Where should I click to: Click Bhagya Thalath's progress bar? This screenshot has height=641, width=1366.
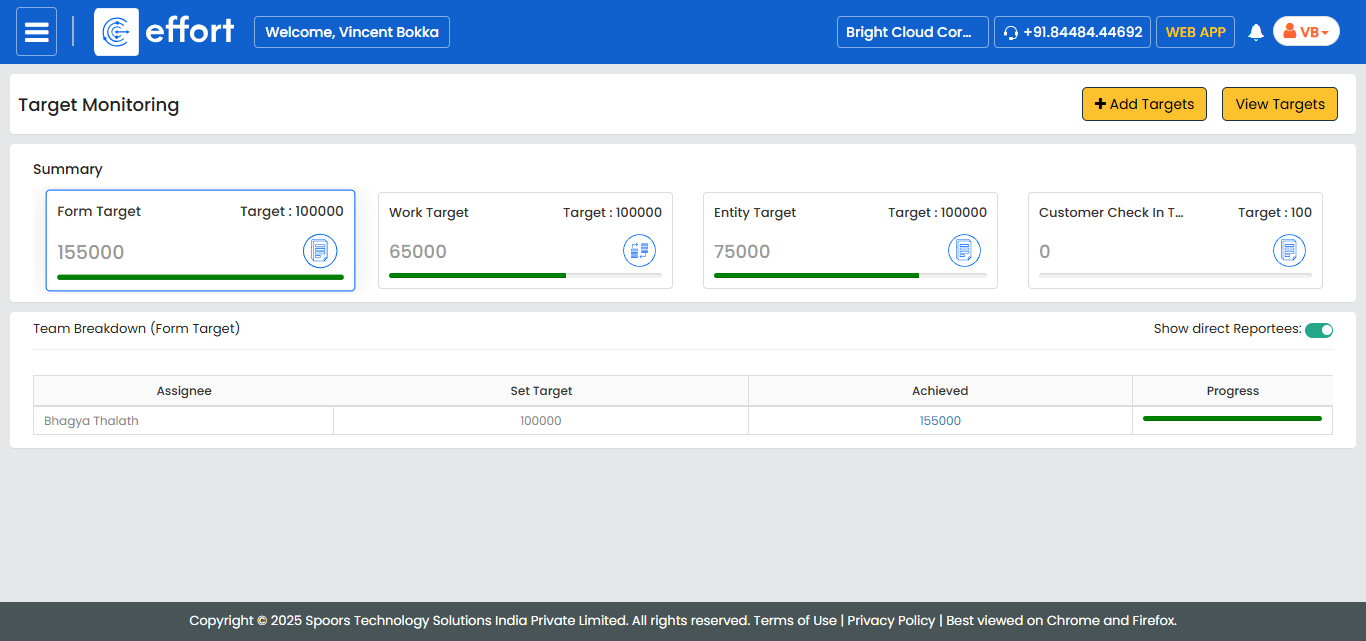coord(1232,419)
